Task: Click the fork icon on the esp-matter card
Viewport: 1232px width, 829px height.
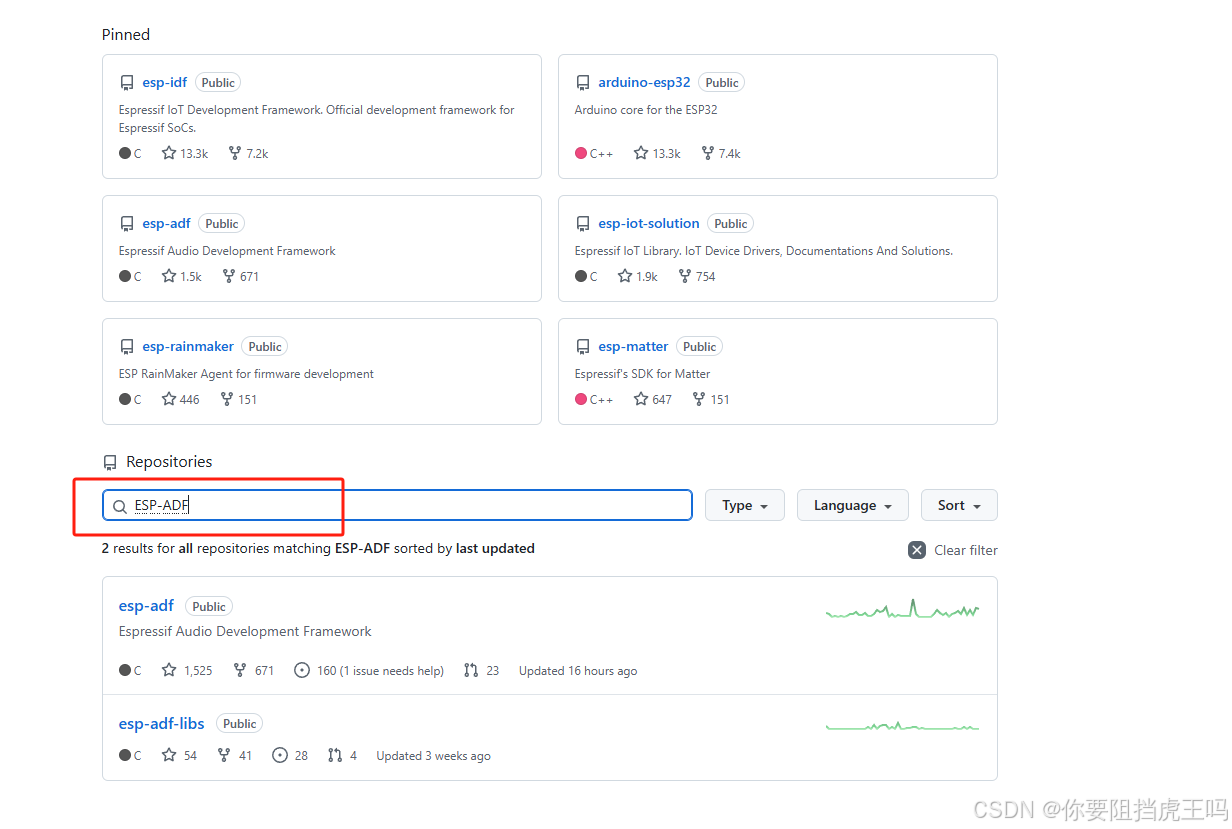Action: pyautogui.click(x=699, y=399)
